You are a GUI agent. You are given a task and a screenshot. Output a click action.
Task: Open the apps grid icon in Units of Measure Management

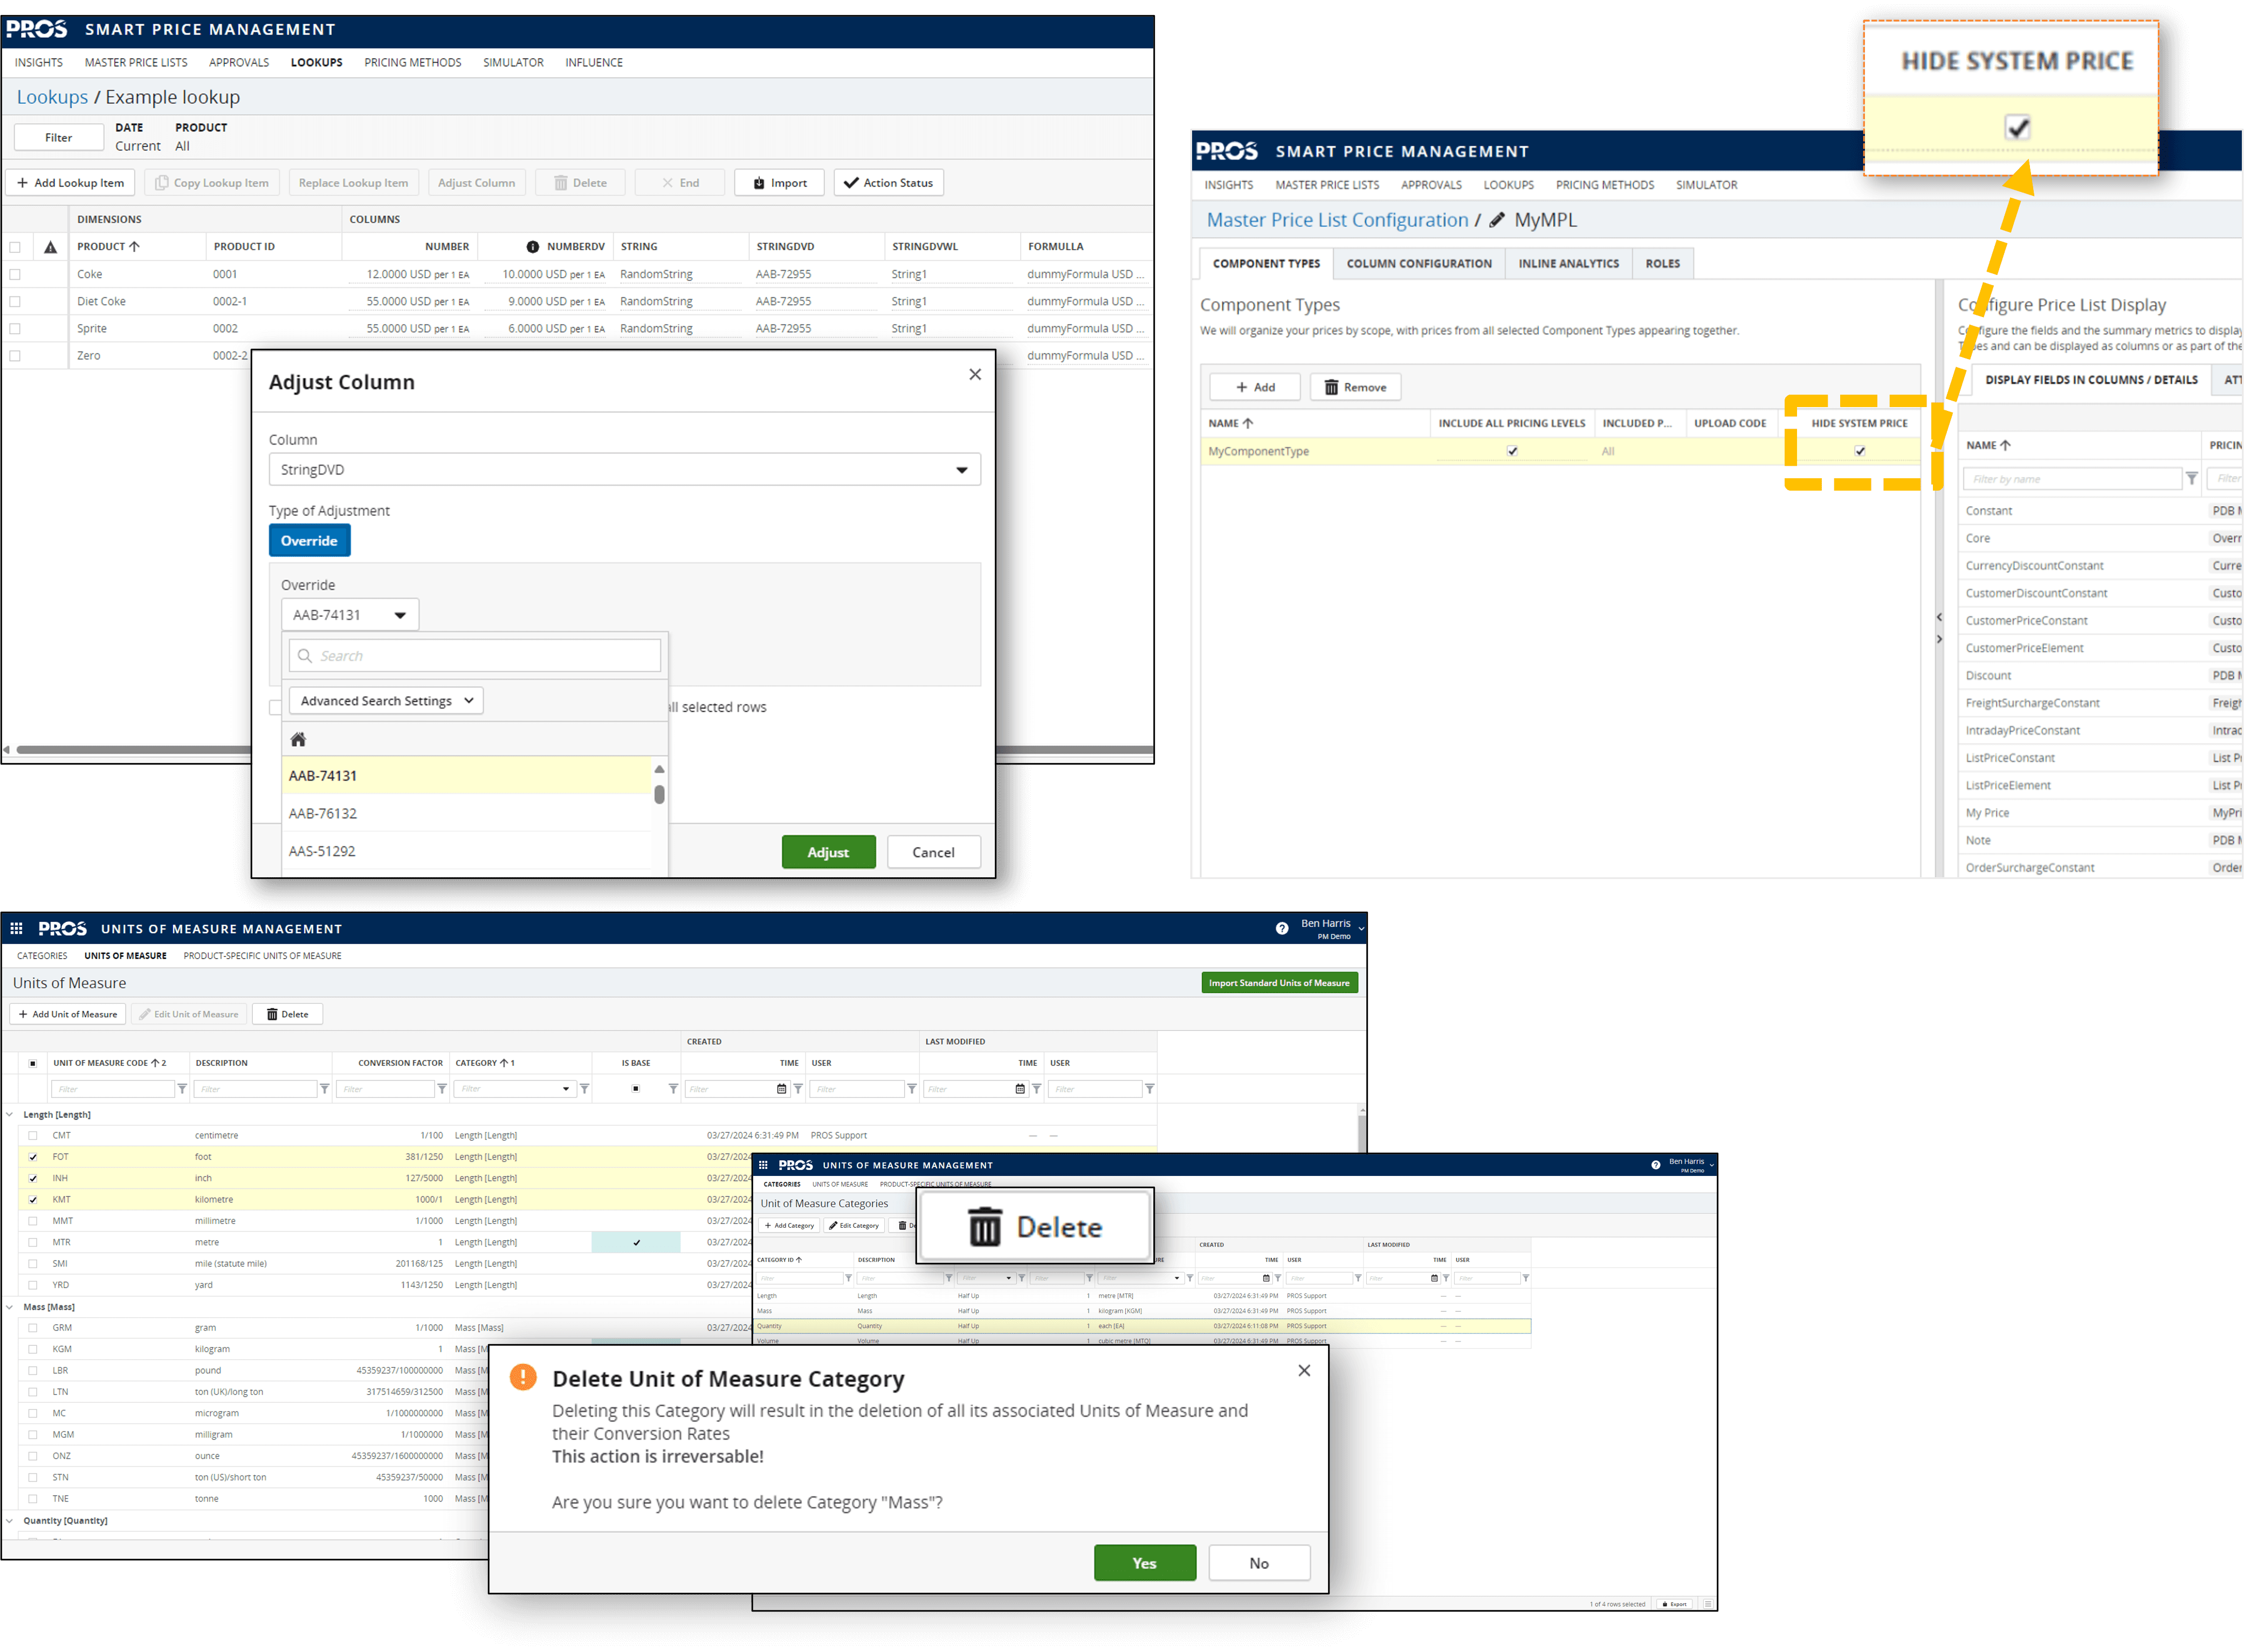[x=16, y=929]
